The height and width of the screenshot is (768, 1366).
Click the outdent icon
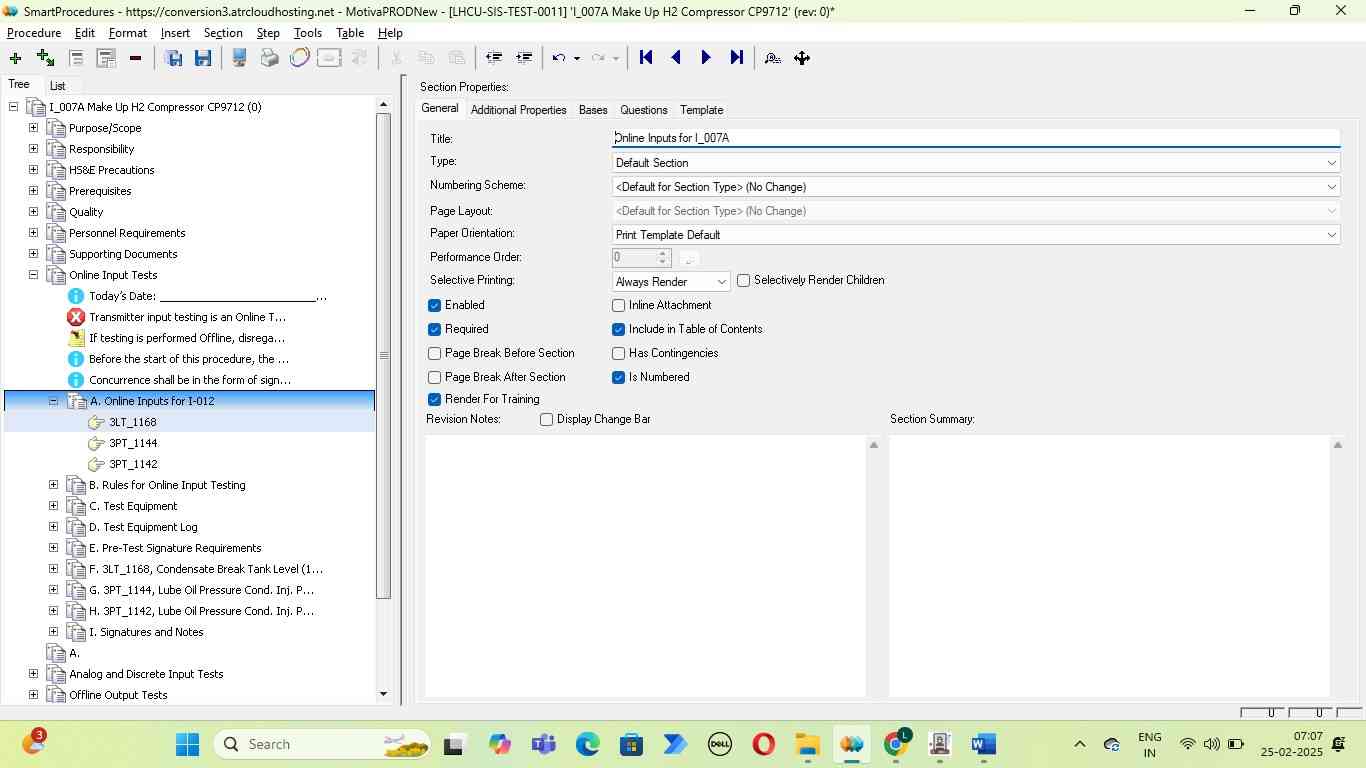click(x=493, y=58)
